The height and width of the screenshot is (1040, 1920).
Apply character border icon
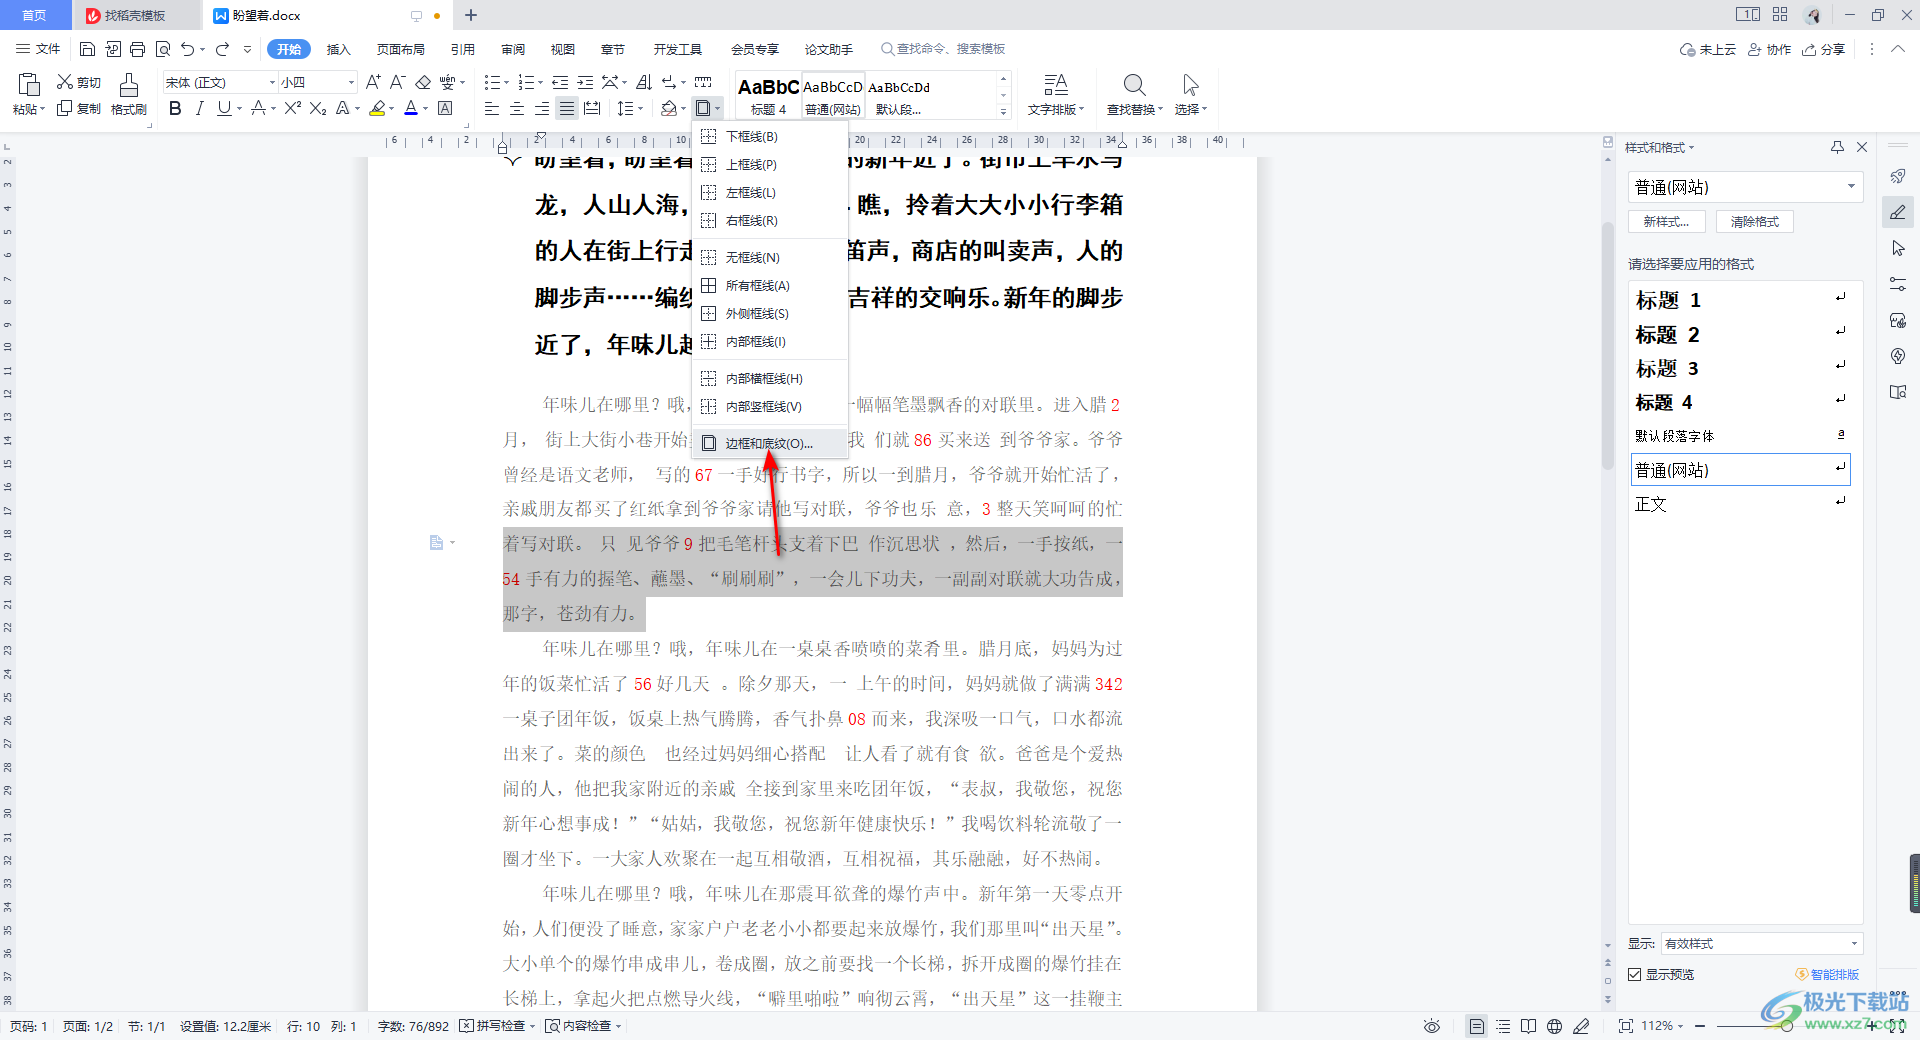click(446, 108)
